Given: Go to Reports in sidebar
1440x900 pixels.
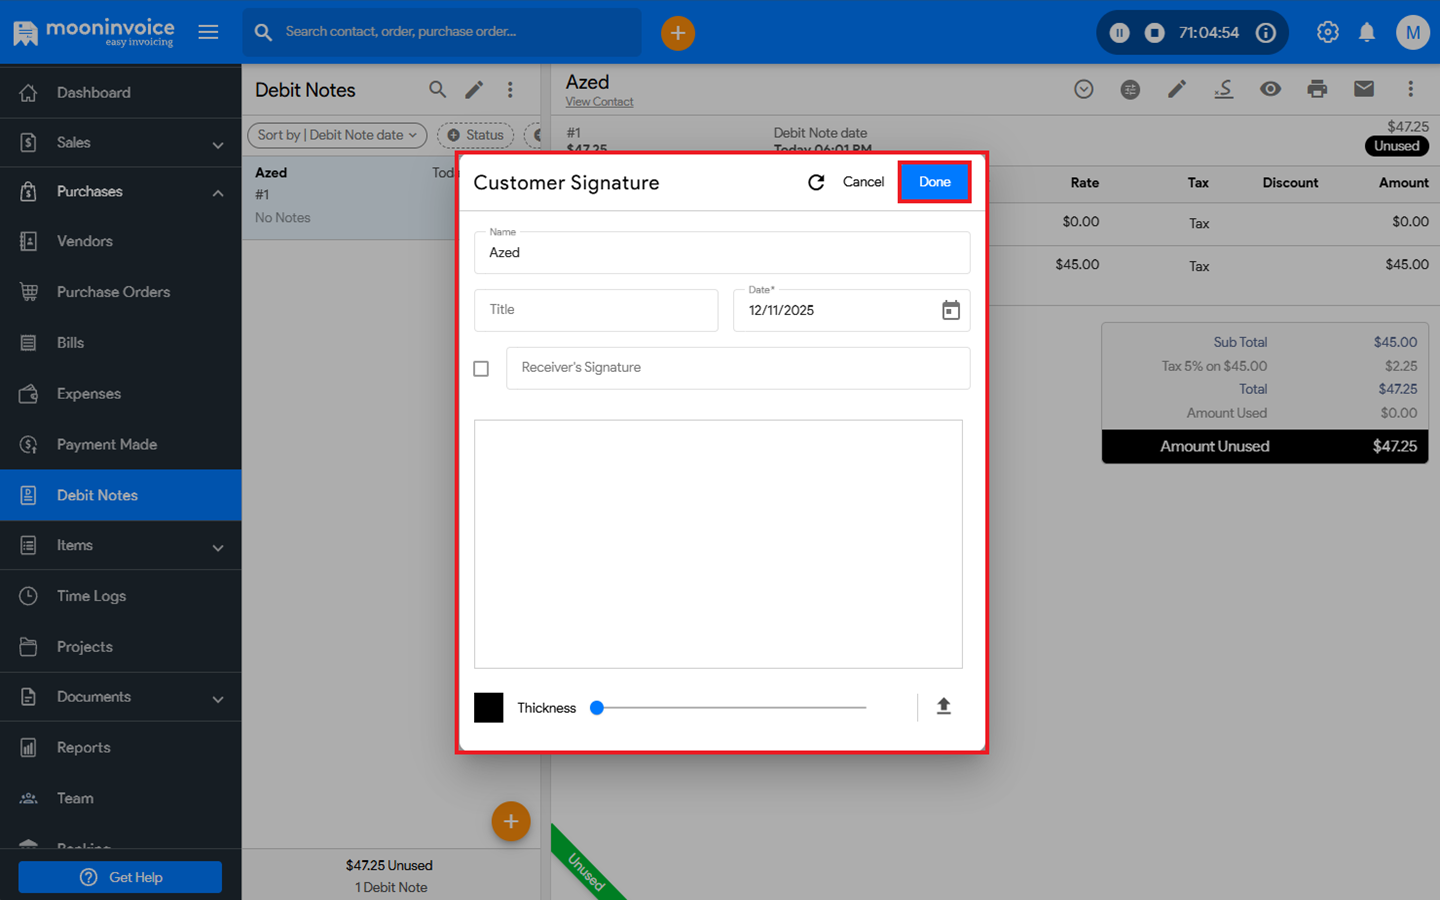Looking at the screenshot, I should tap(83, 748).
